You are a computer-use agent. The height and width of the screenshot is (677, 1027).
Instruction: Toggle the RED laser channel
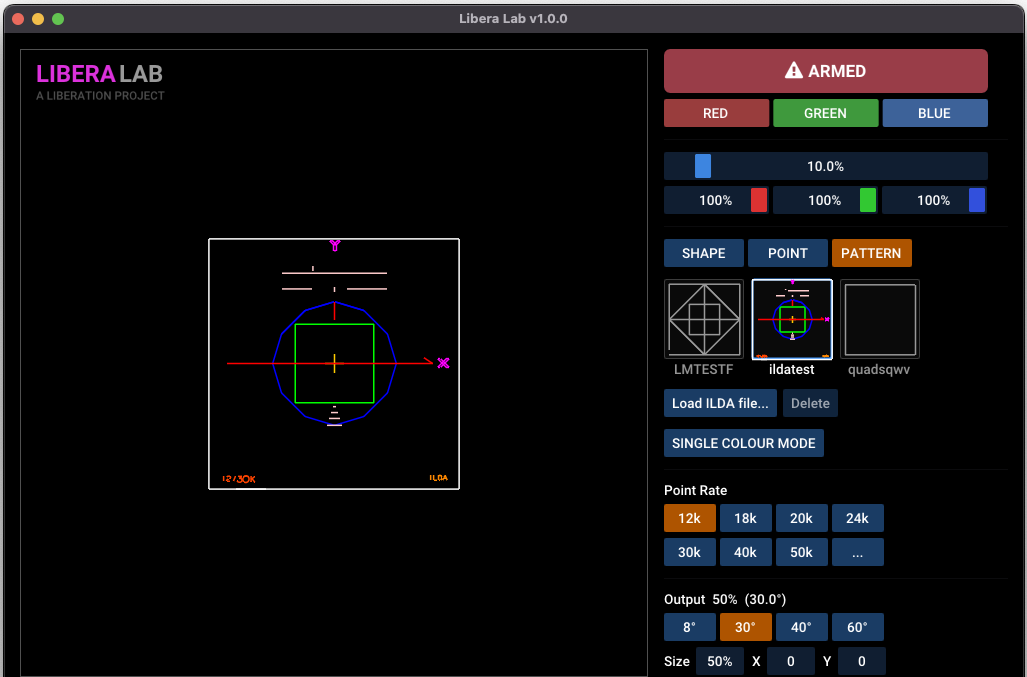pos(716,113)
